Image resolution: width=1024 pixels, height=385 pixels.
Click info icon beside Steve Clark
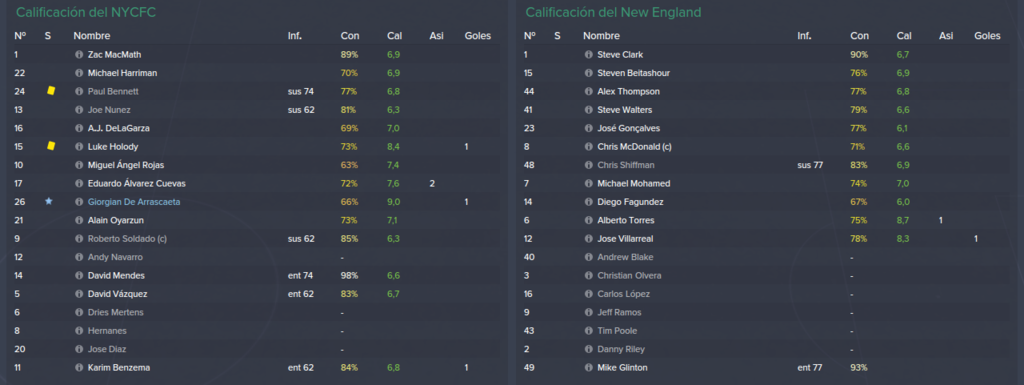tap(588, 55)
